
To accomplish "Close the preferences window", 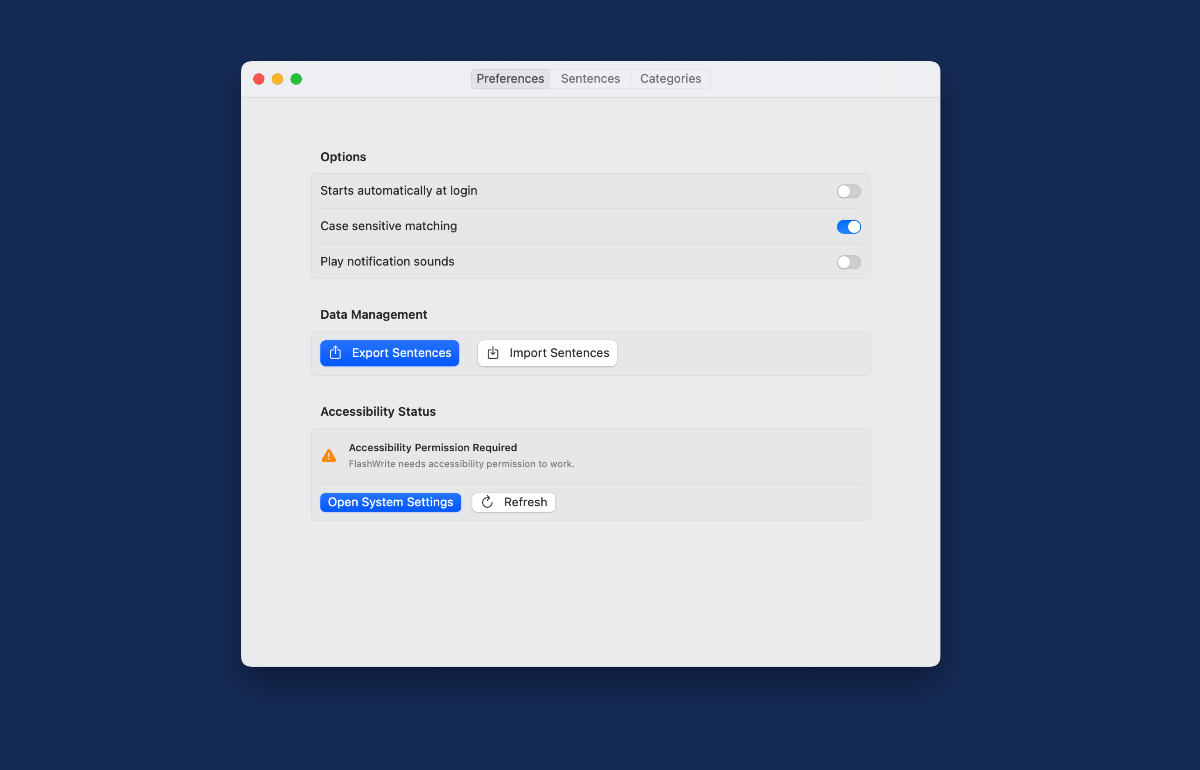I will click(x=258, y=79).
